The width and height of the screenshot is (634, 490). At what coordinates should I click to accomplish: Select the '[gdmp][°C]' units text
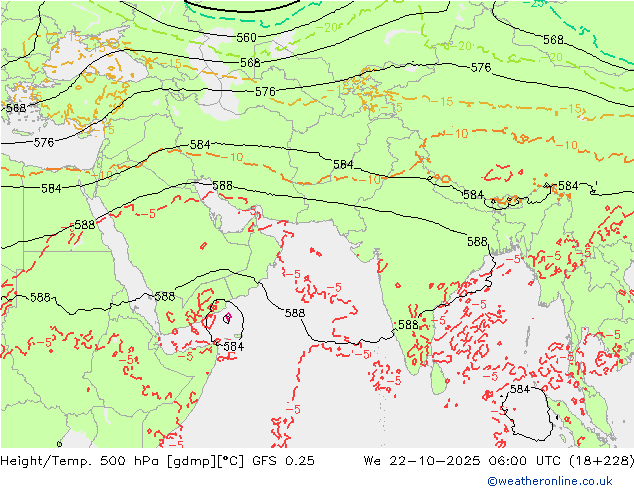coord(205,460)
